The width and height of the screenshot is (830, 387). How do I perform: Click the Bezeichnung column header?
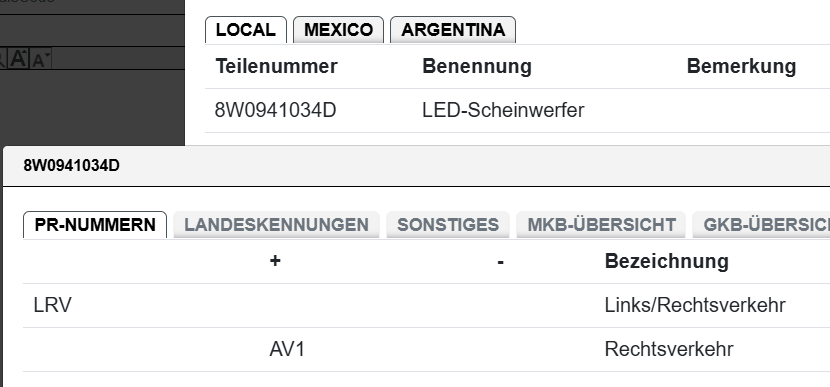point(666,261)
